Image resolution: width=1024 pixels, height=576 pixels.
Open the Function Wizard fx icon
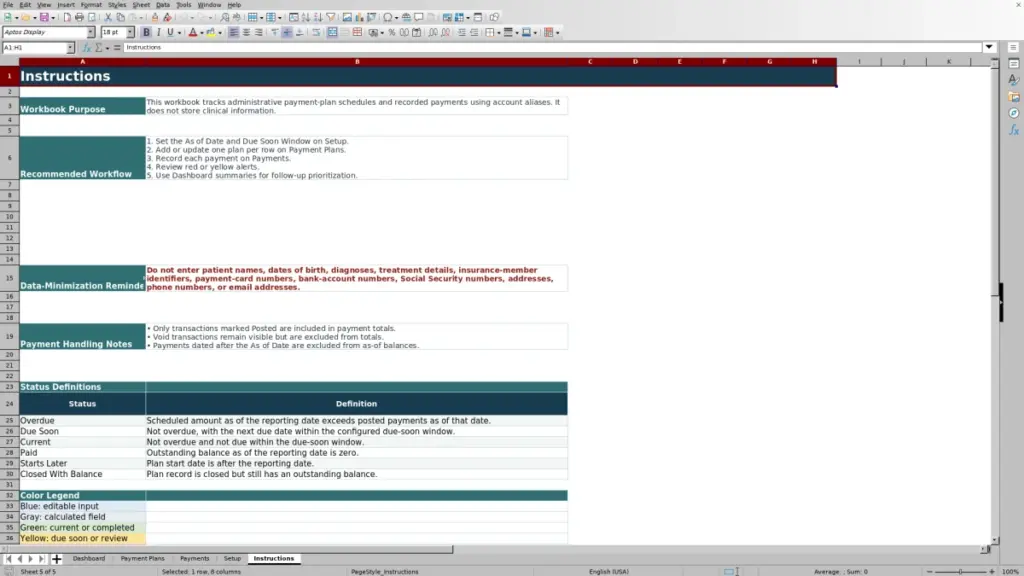[86, 48]
